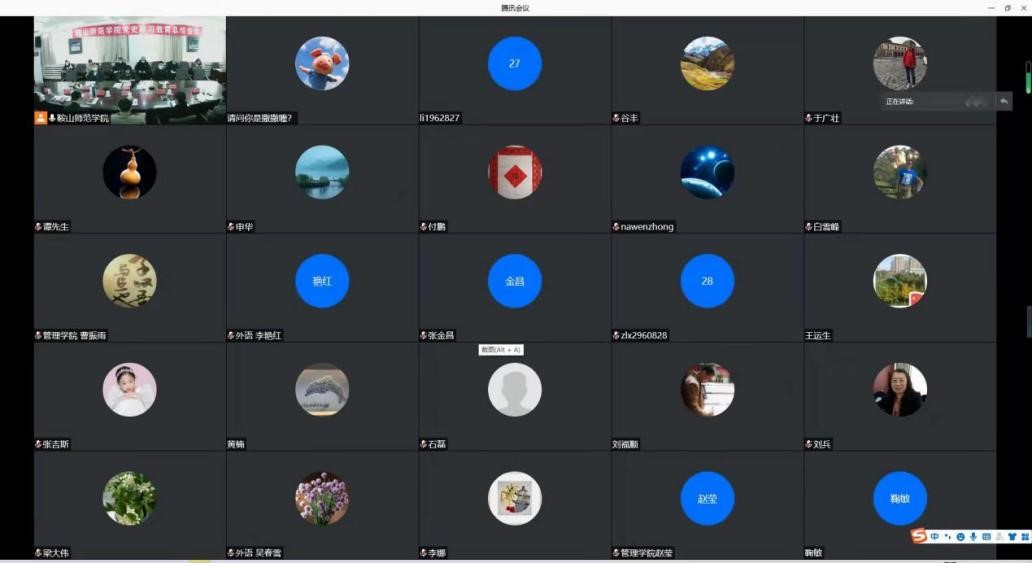1032x563 pixels.
Task: Open Sogou soft keyboard icon
Action: 986,537
